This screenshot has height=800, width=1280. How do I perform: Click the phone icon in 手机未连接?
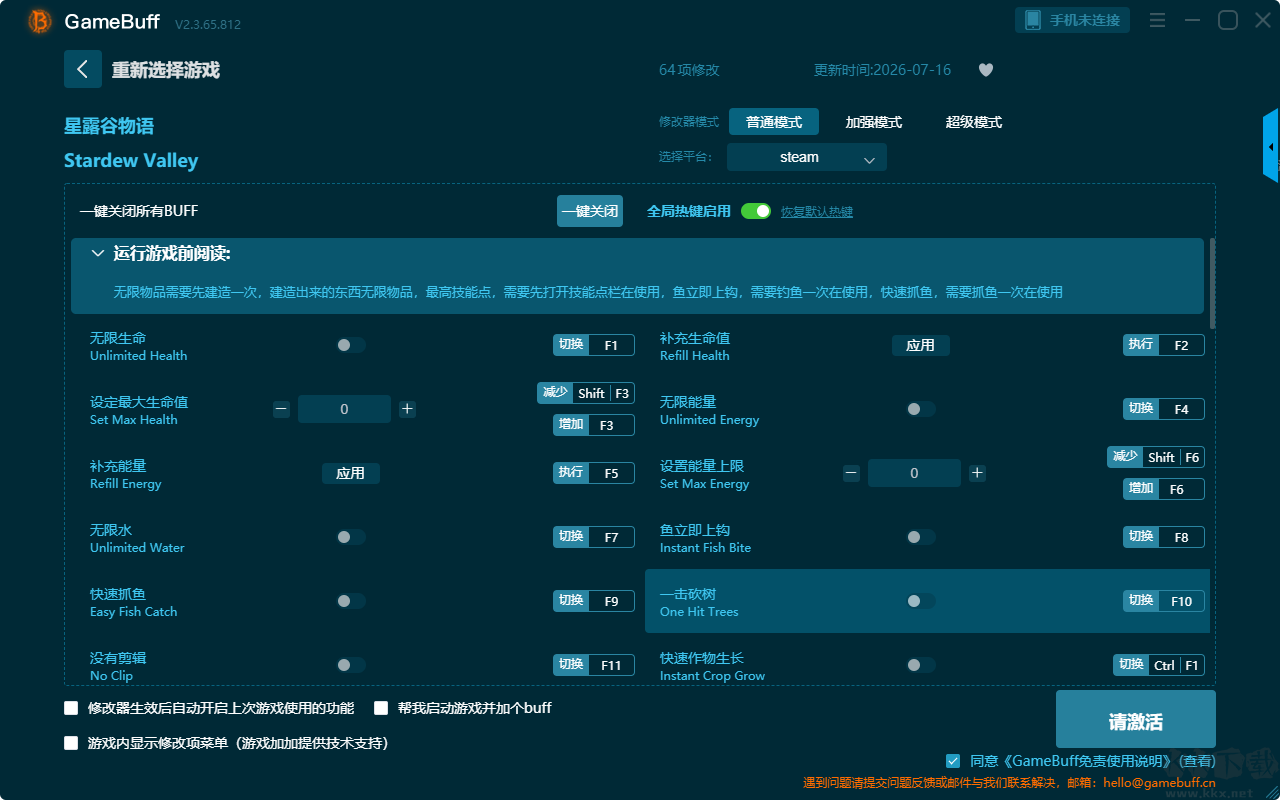[x=1033, y=20]
